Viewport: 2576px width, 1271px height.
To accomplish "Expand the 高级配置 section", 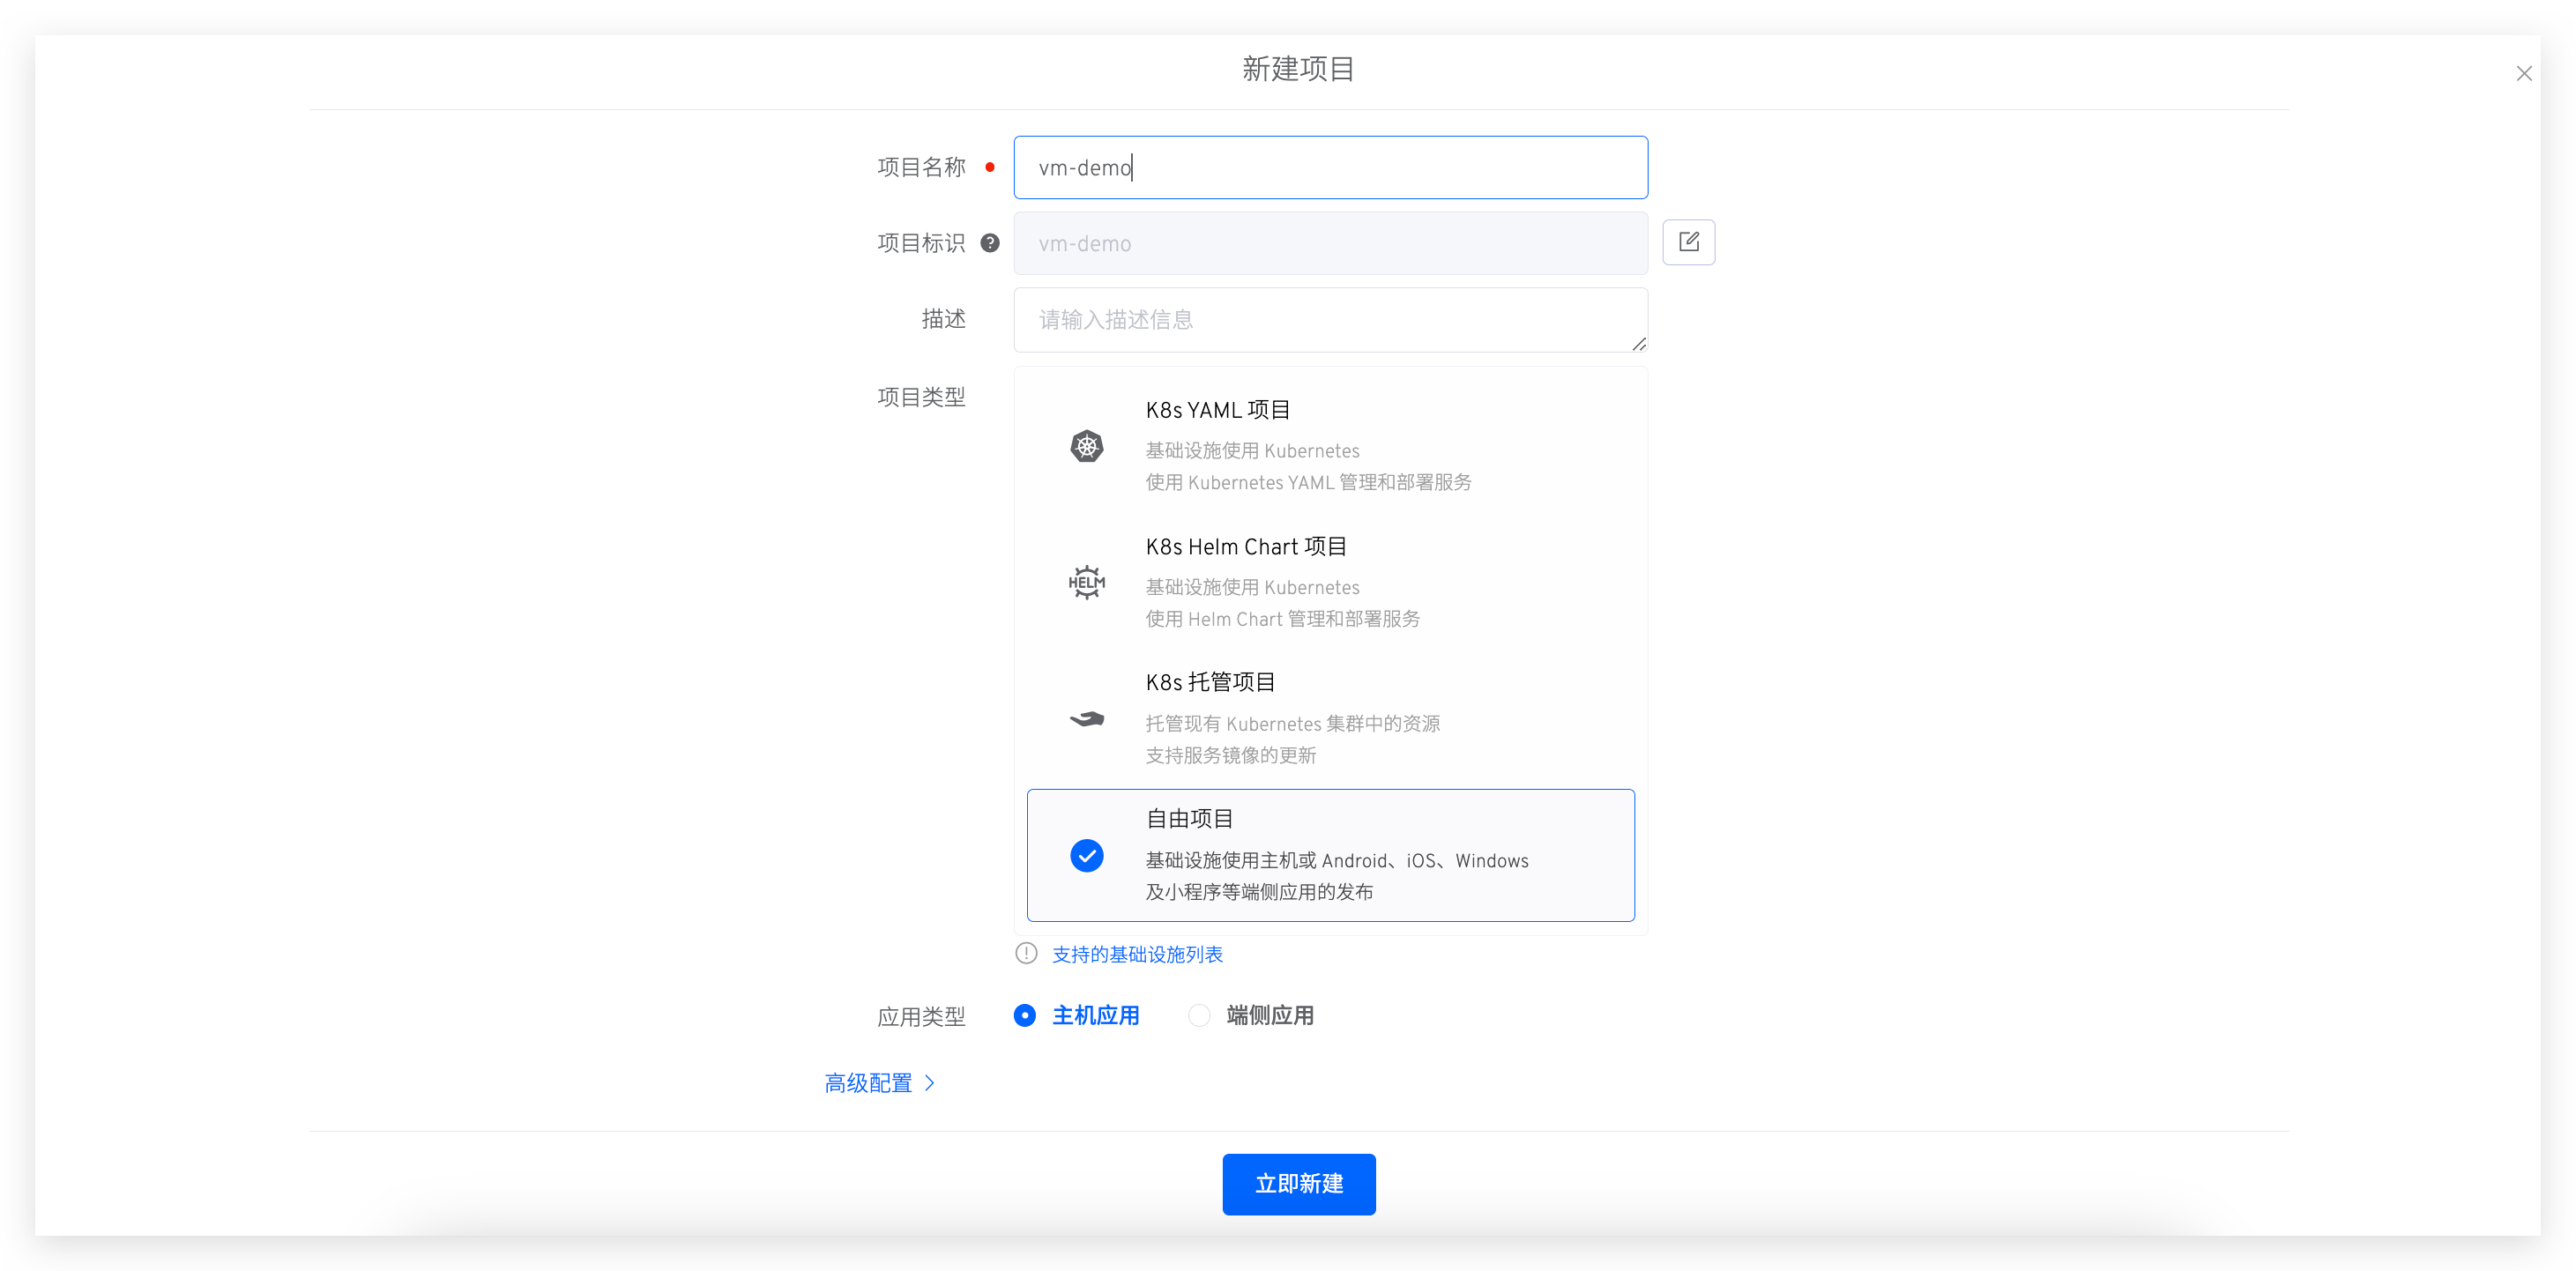I will [x=868, y=1083].
